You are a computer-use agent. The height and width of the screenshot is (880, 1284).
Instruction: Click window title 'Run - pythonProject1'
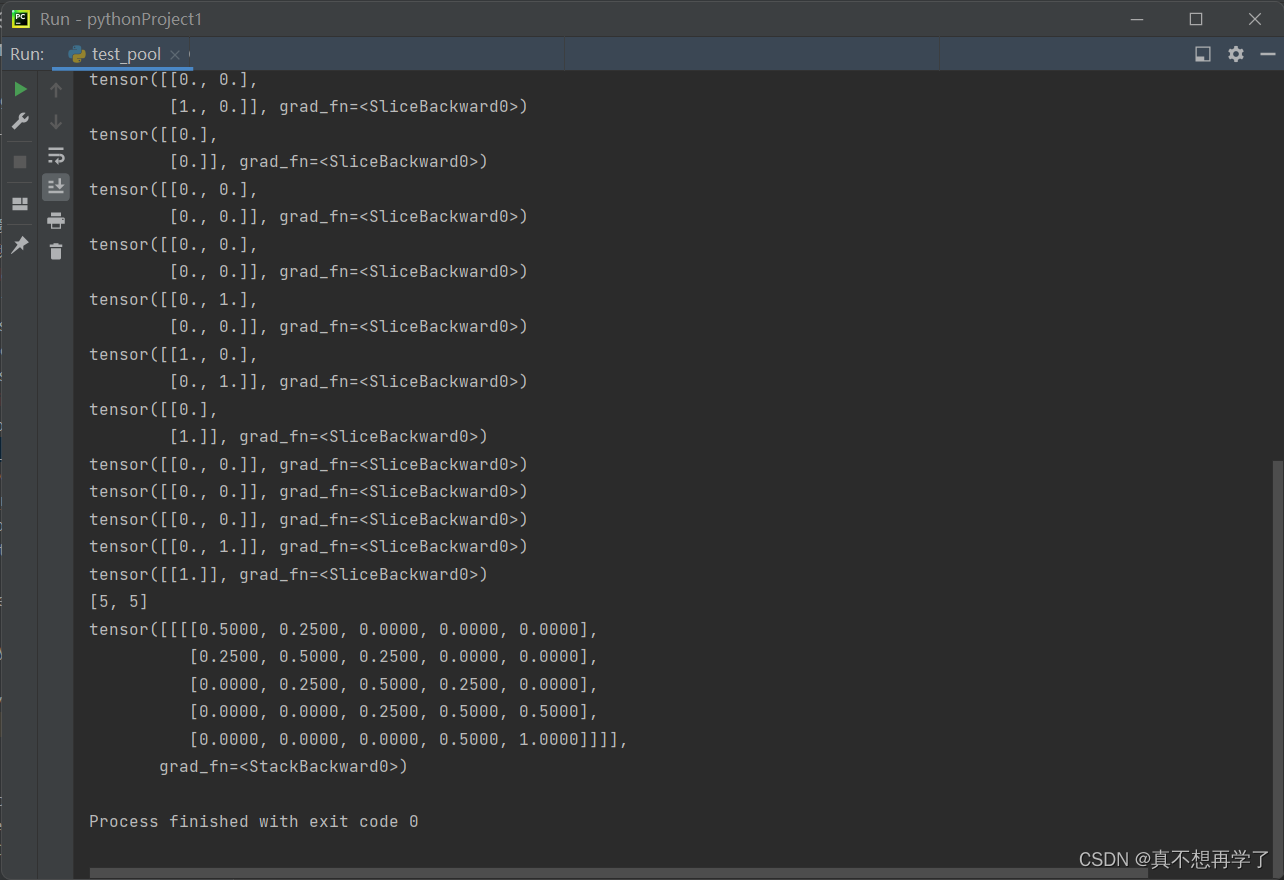121,19
